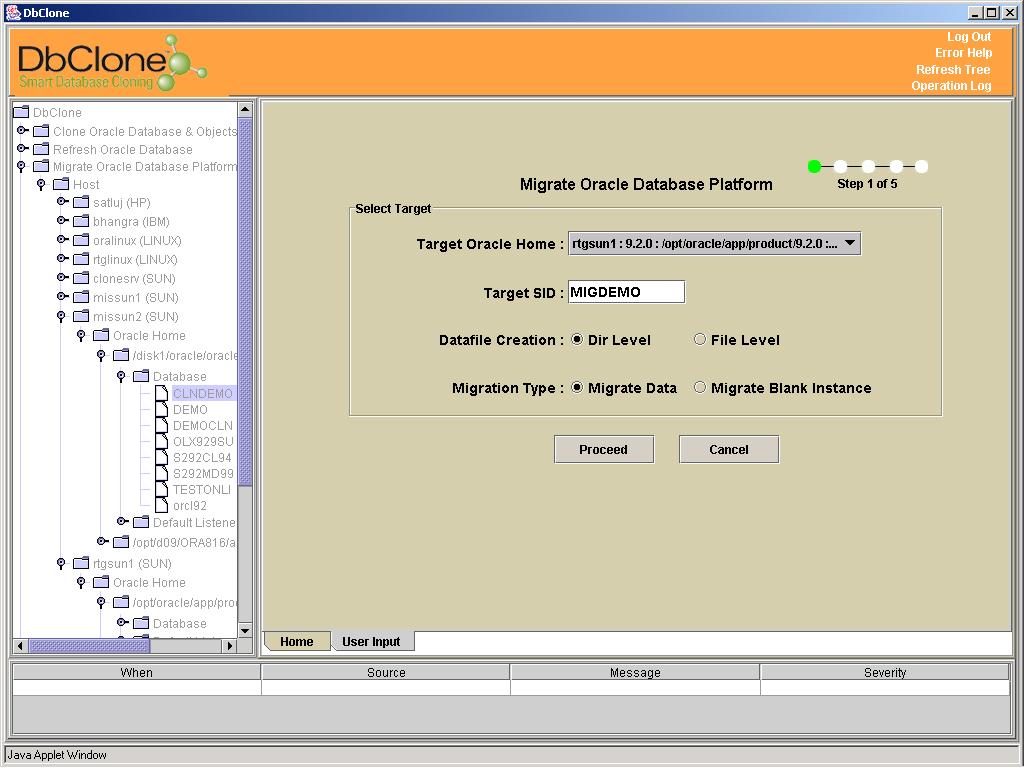Screen dimensions: 1024x768
Task: Open the Operation Log link
Action: tap(951, 86)
